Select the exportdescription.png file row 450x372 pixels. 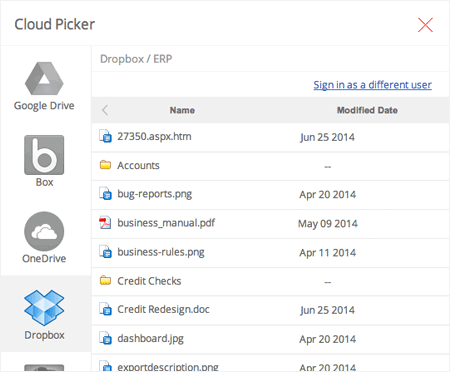click(x=270, y=363)
